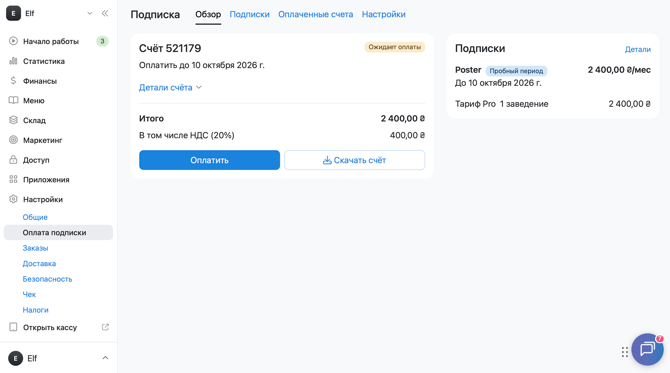Click the Приложения grid icon

click(13, 179)
